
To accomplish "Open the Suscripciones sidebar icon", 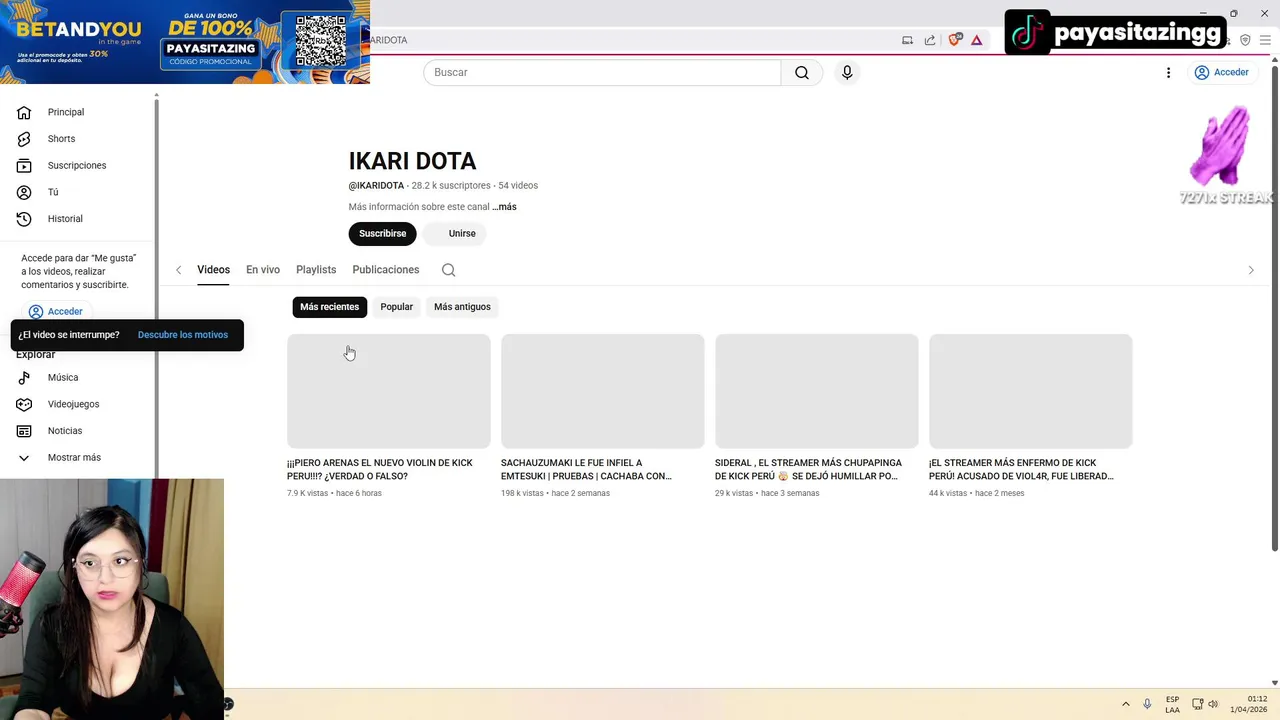I will pos(24,165).
